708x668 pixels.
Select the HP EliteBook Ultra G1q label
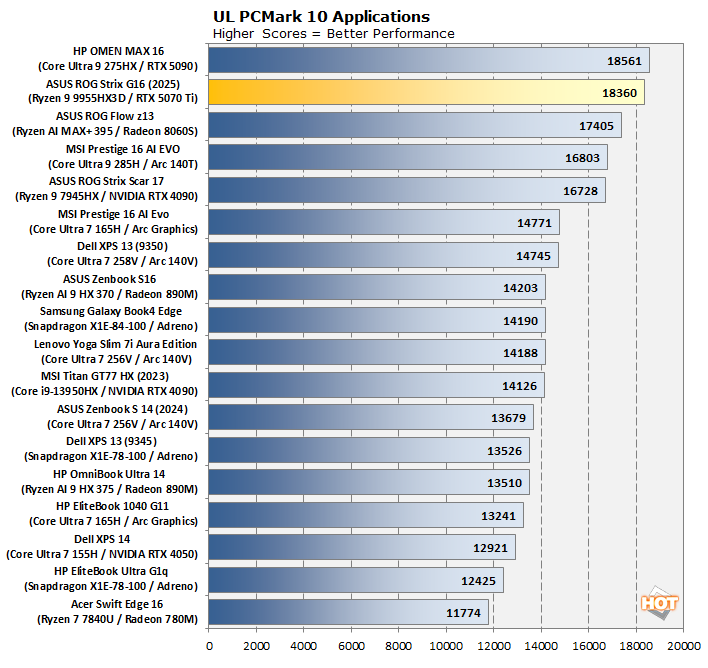click(x=111, y=571)
